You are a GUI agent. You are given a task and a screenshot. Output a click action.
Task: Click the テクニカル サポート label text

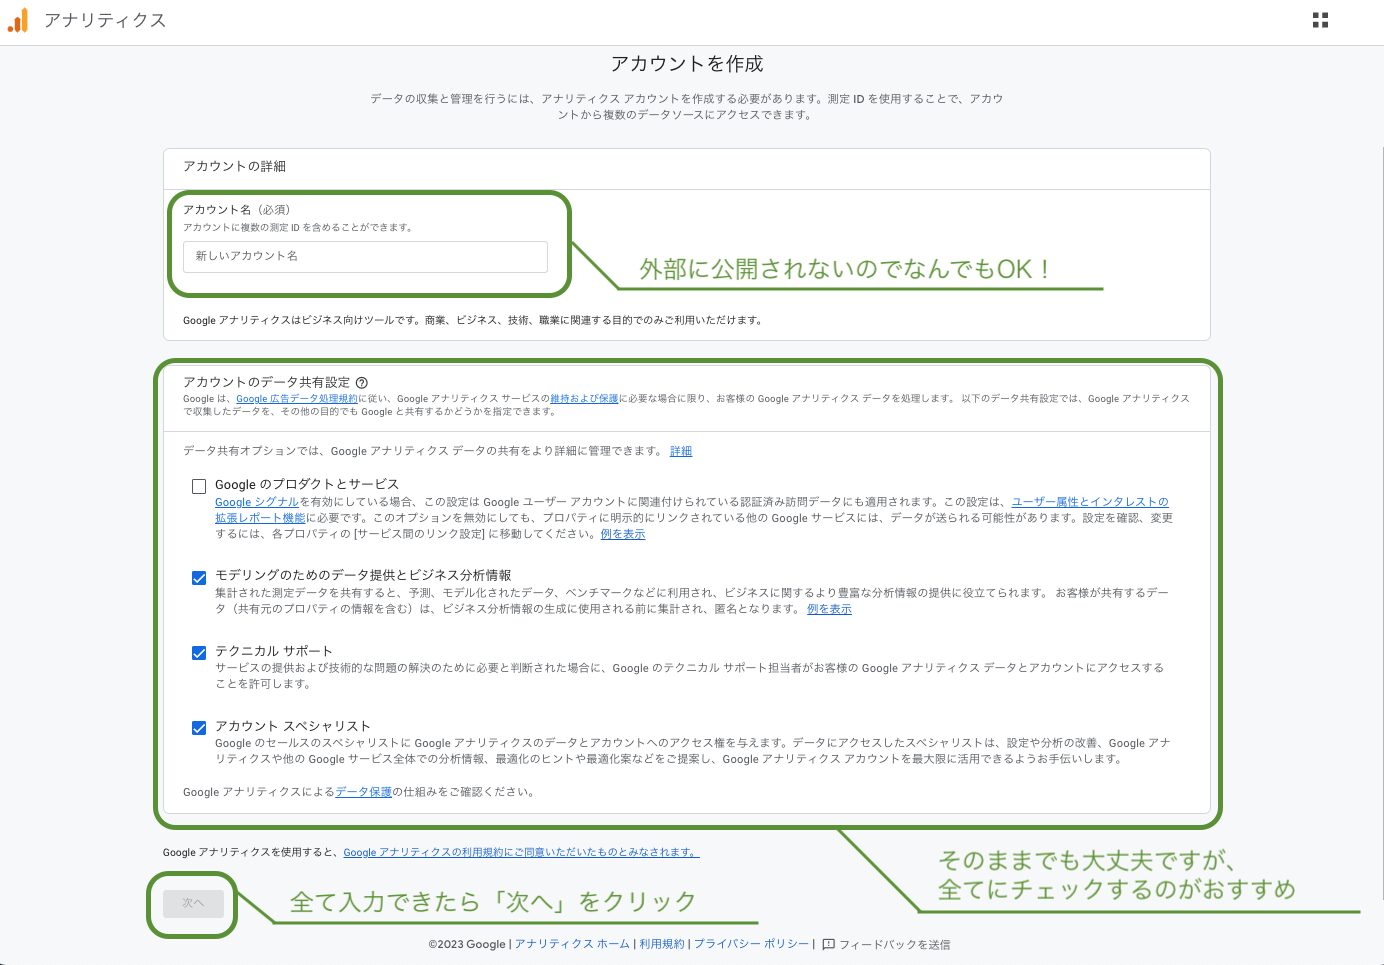[x=273, y=651]
